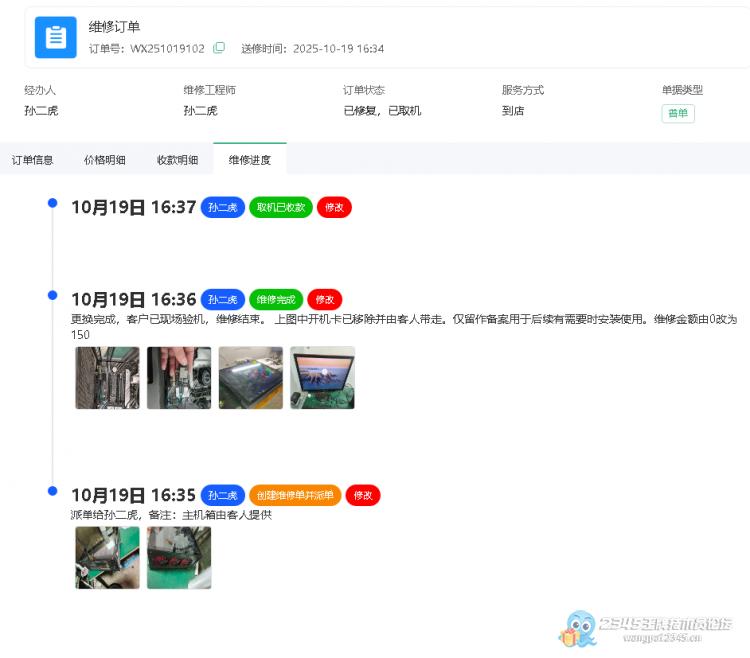Switch to the 订单信息 tab
The image size is (750, 658).
(x=33, y=160)
